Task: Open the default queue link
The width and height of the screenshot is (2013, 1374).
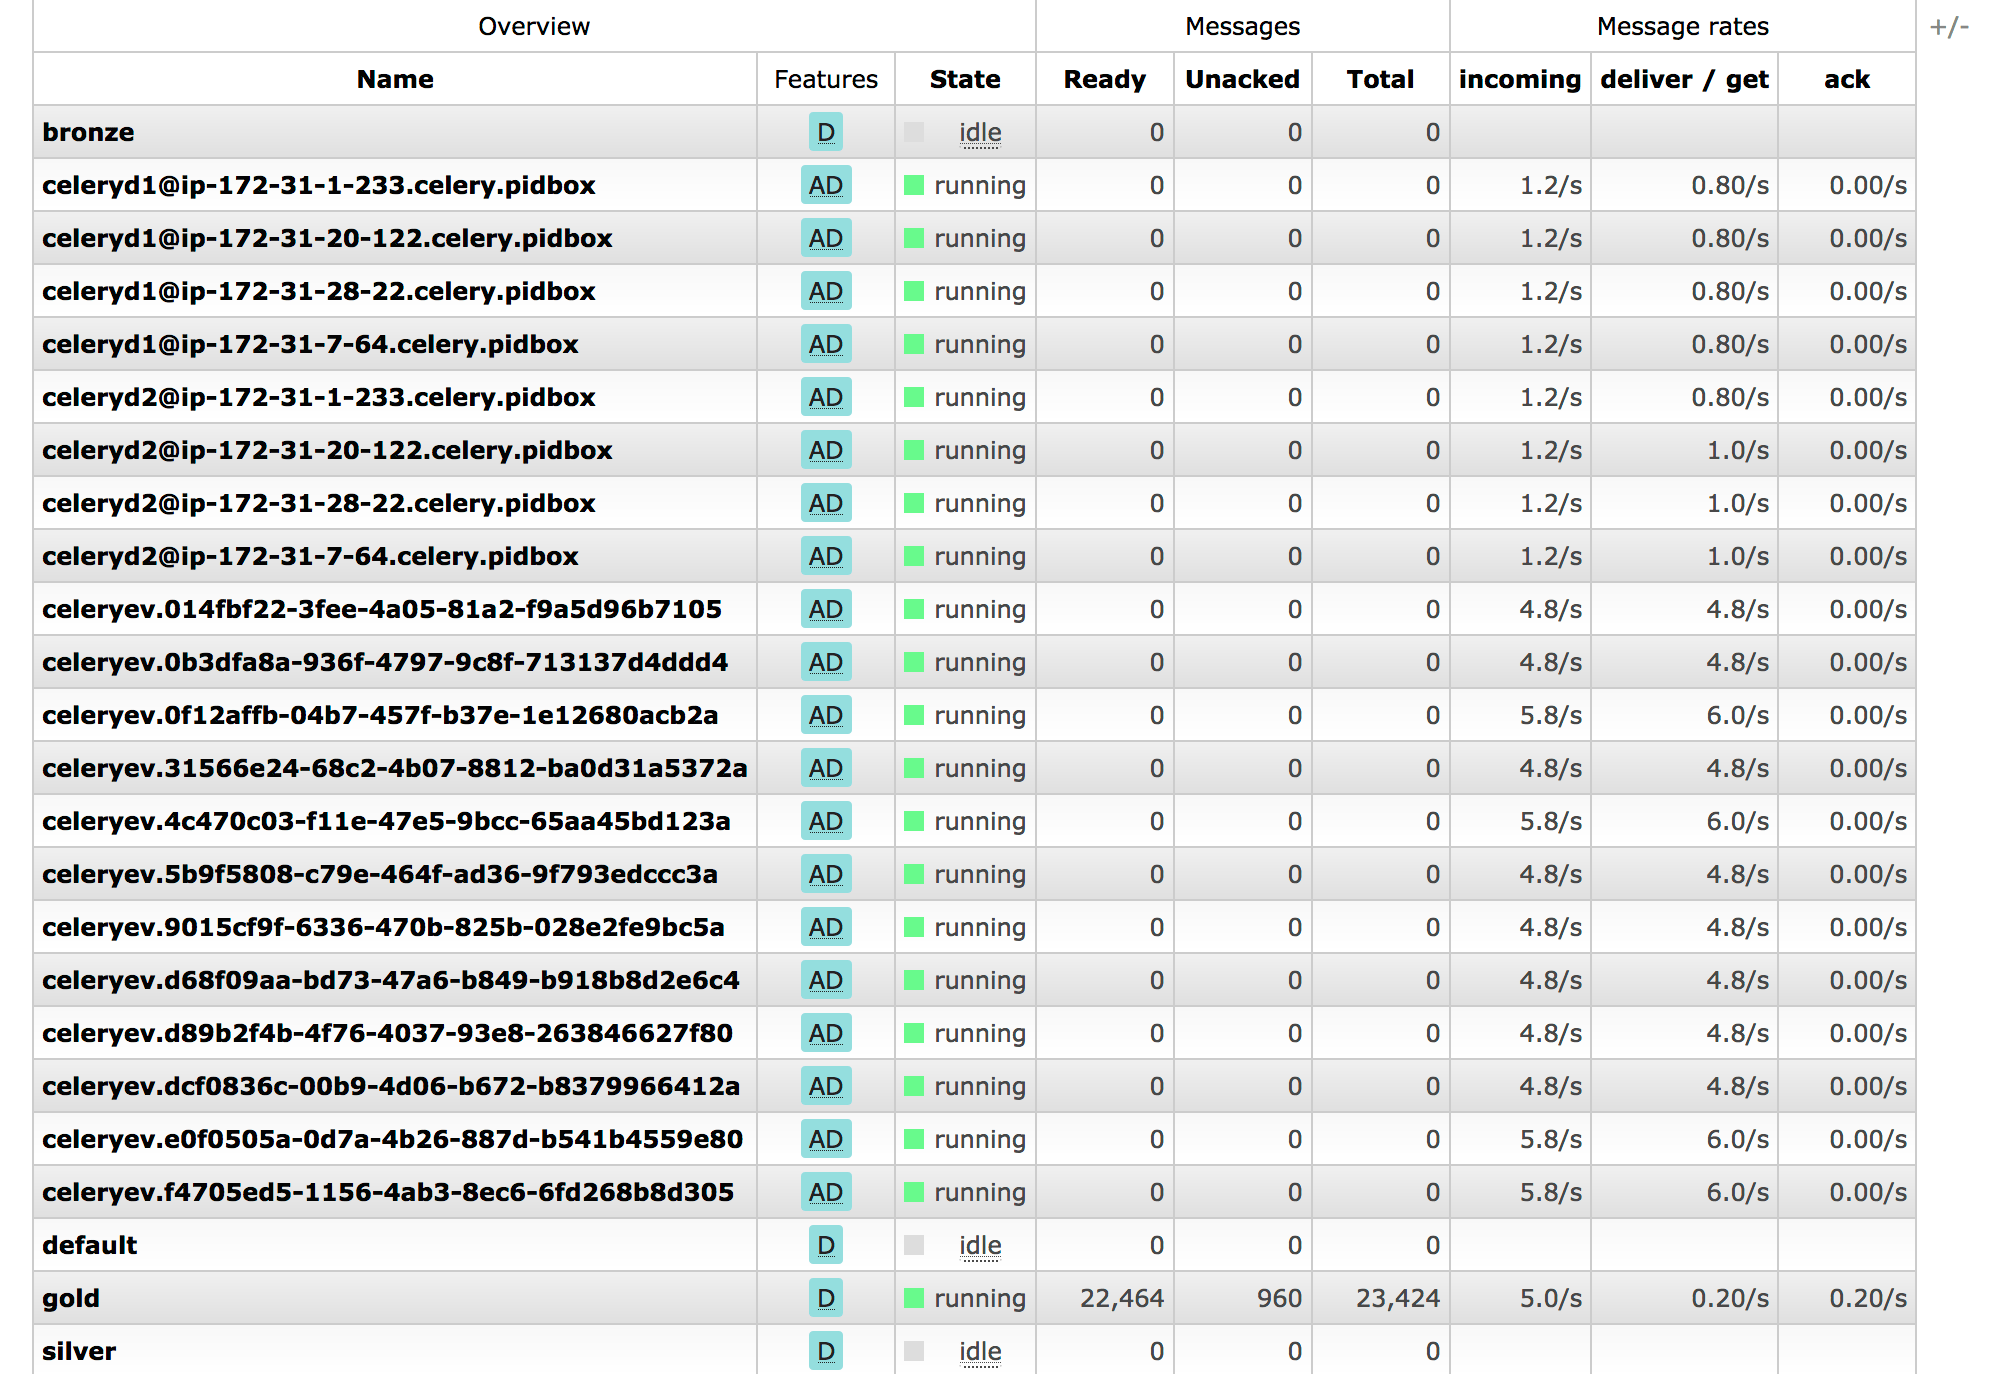Action: (90, 1245)
